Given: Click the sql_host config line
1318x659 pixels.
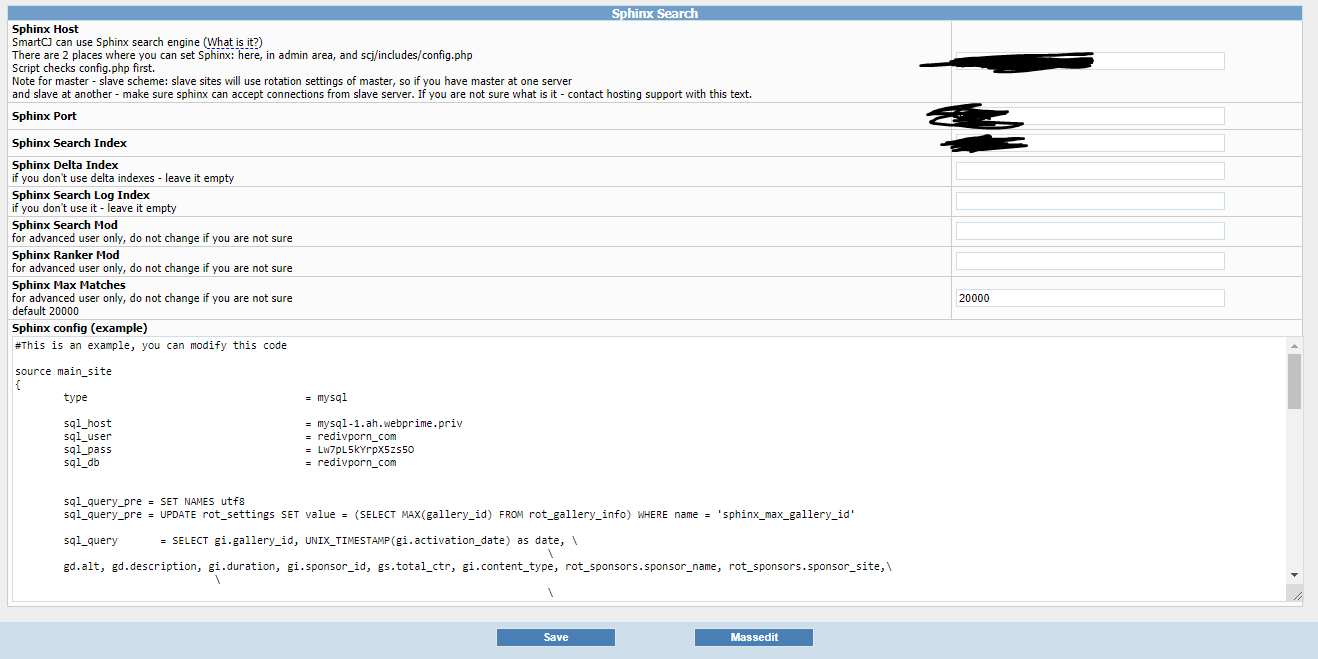Looking at the screenshot, I should 263,423.
